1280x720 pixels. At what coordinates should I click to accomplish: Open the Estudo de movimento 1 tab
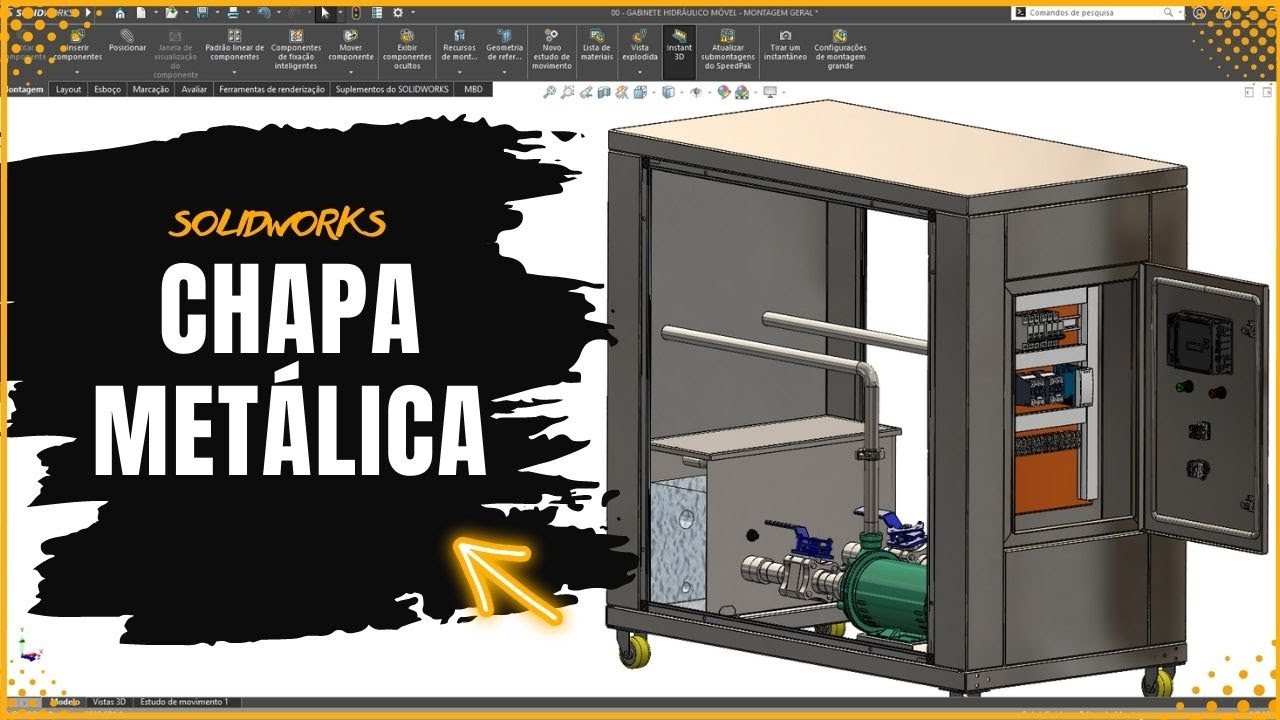pyautogui.click(x=184, y=702)
